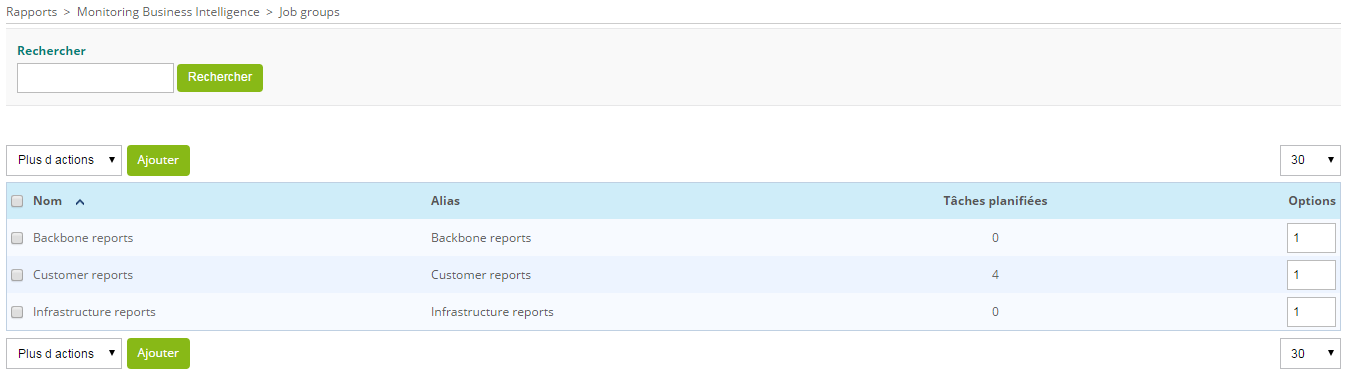Click the Infrastructure reports alias cell
This screenshot has width=1346, height=372.
(492, 312)
